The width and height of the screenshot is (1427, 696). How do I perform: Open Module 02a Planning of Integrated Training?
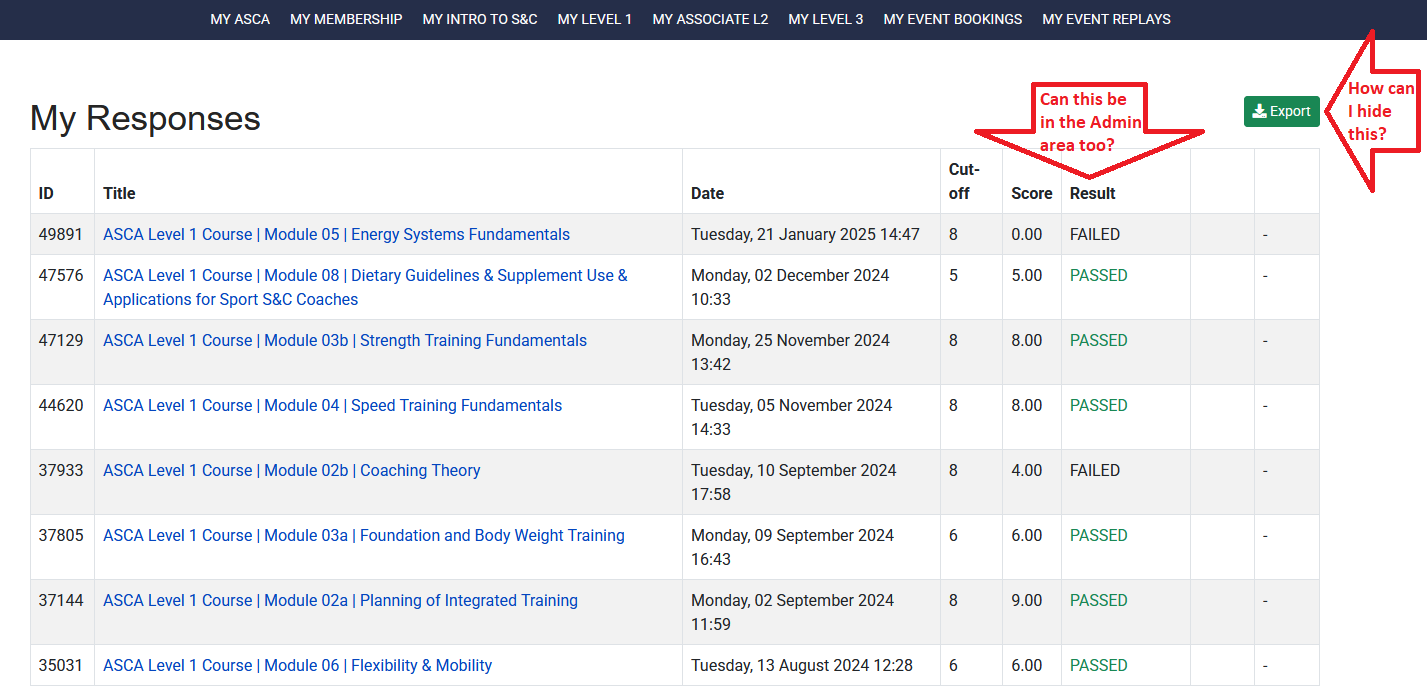point(340,601)
